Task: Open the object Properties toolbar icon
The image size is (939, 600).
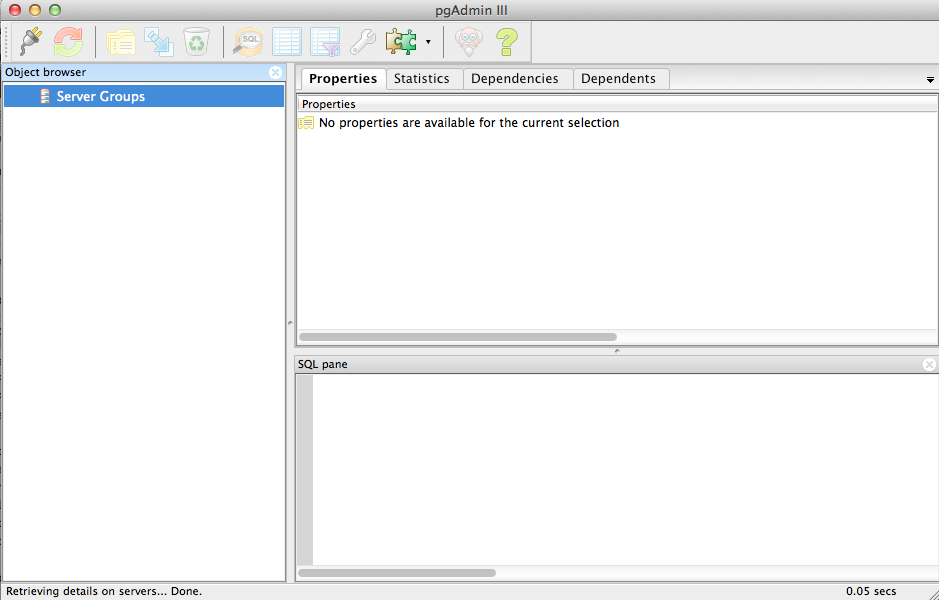Action: click(x=121, y=42)
